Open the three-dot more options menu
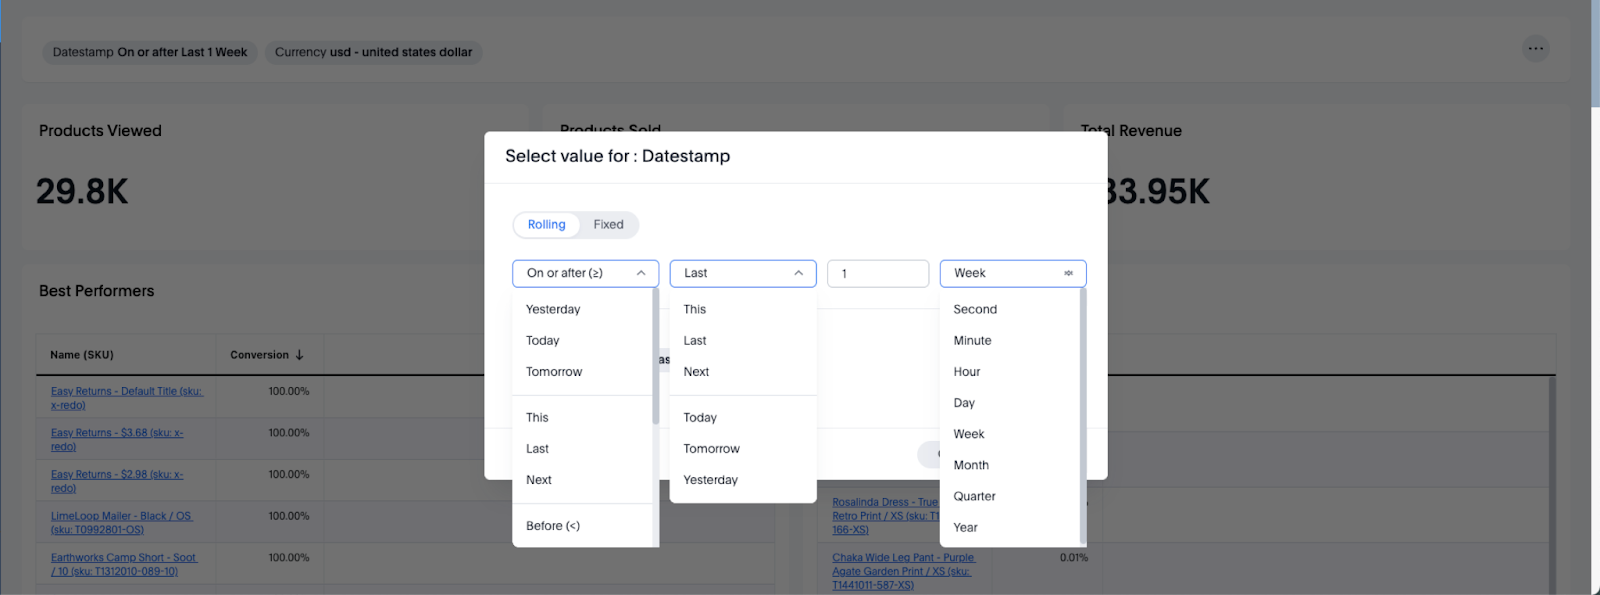Image resolution: width=1600 pixels, height=595 pixels. (1535, 49)
